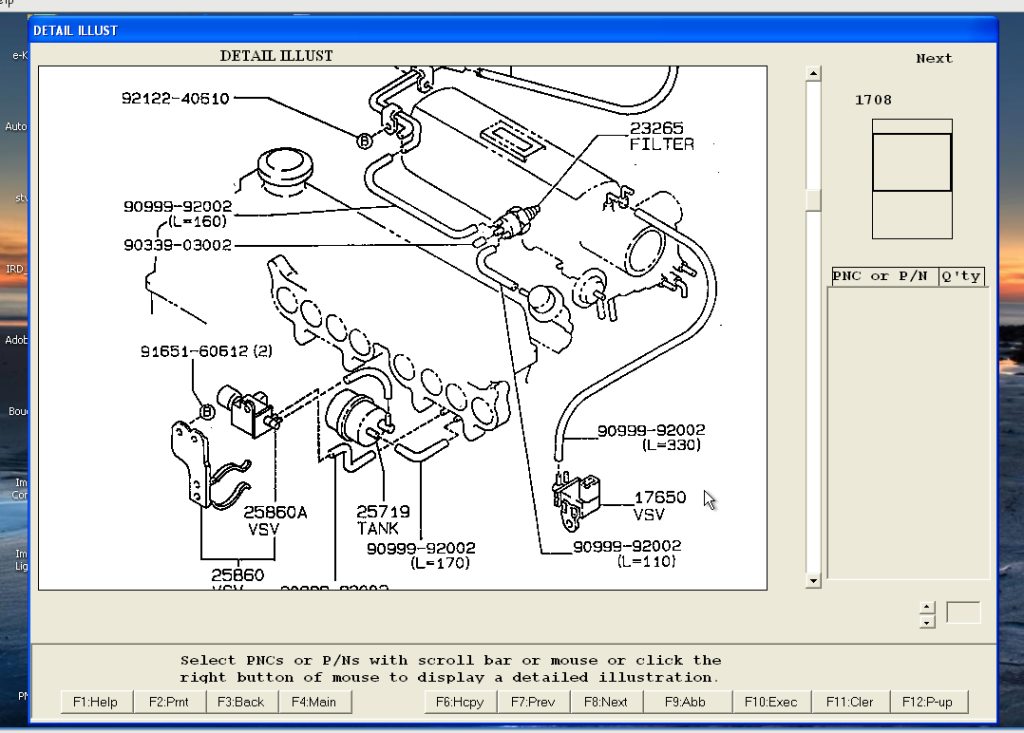Select the 25860A VSV label
The width and height of the screenshot is (1024, 733).
coord(275,521)
